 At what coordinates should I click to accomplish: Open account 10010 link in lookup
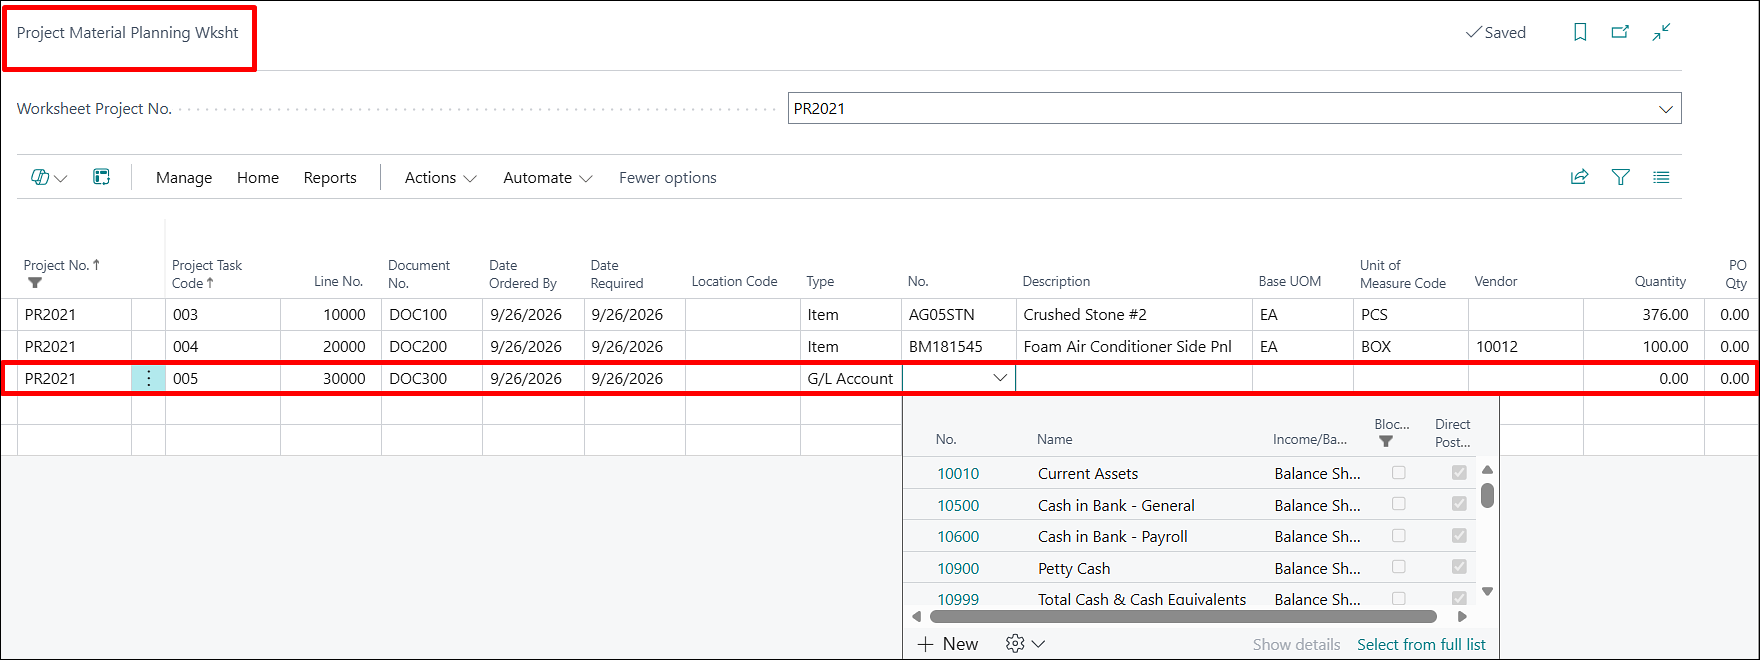coord(958,473)
